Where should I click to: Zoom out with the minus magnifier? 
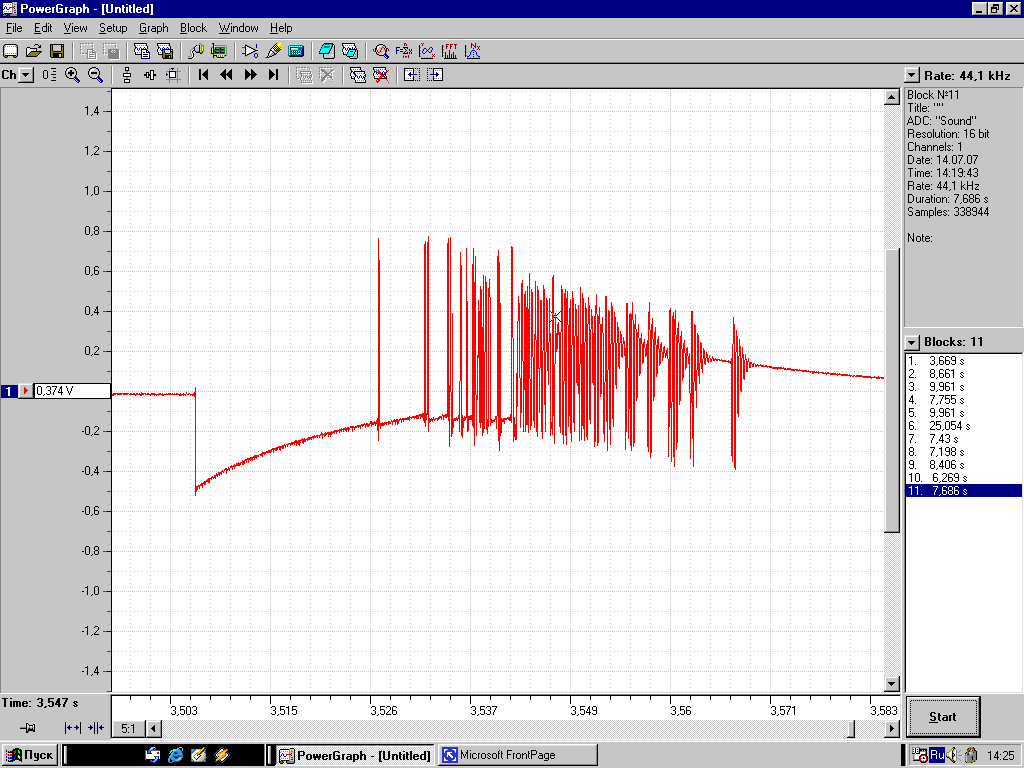point(95,75)
